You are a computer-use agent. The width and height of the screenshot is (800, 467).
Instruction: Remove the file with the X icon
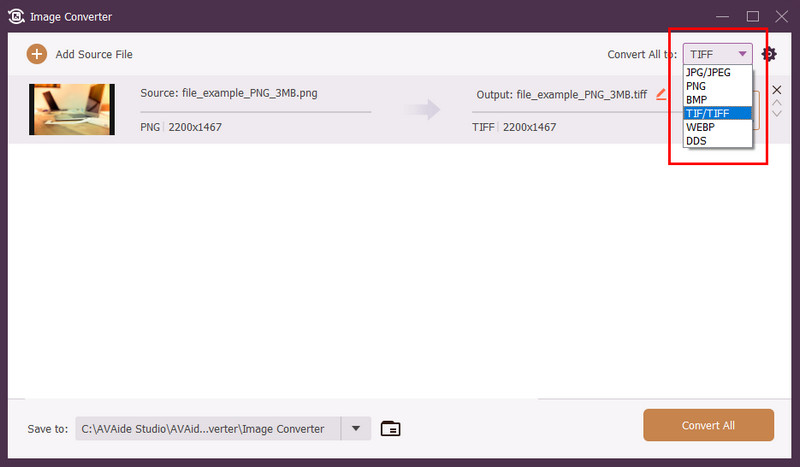pos(777,91)
